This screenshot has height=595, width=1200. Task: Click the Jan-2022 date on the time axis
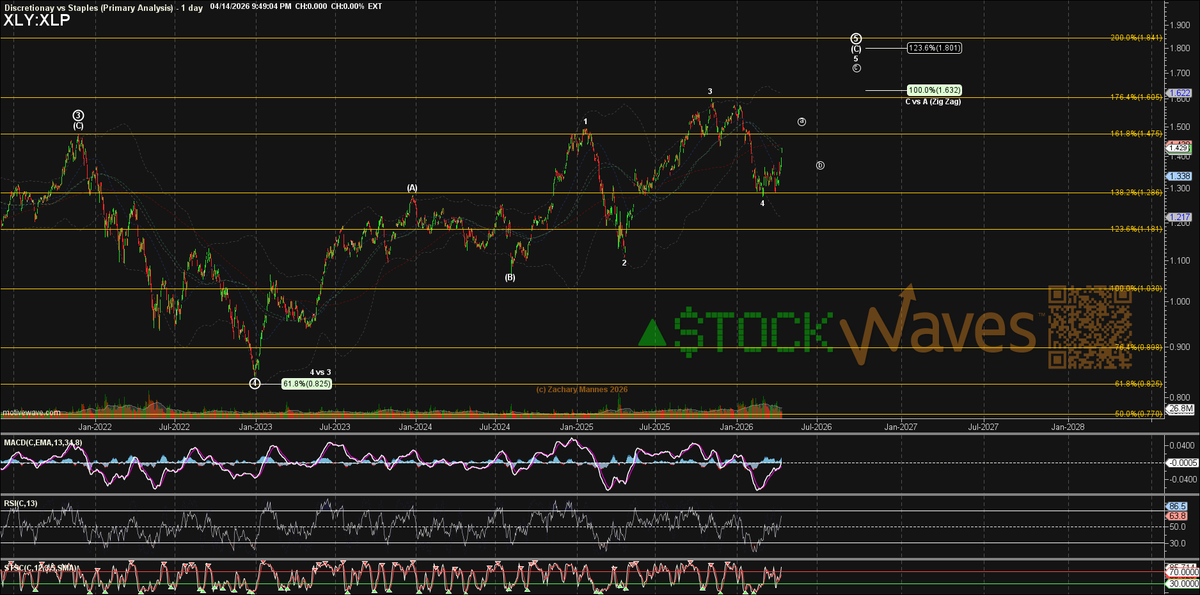93,425
